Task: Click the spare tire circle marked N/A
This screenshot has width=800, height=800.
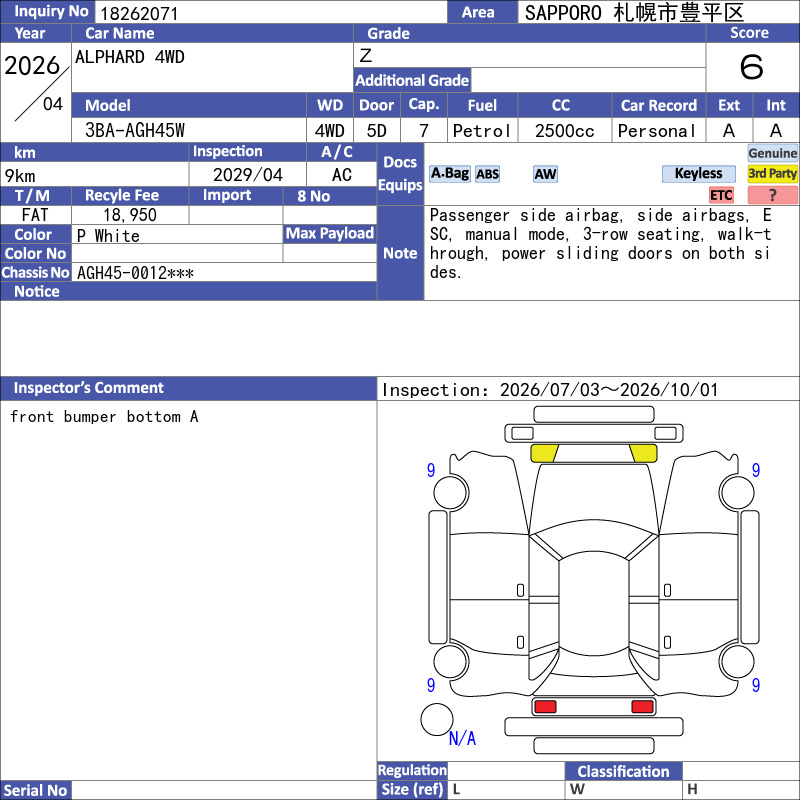Action: (437, 719)
